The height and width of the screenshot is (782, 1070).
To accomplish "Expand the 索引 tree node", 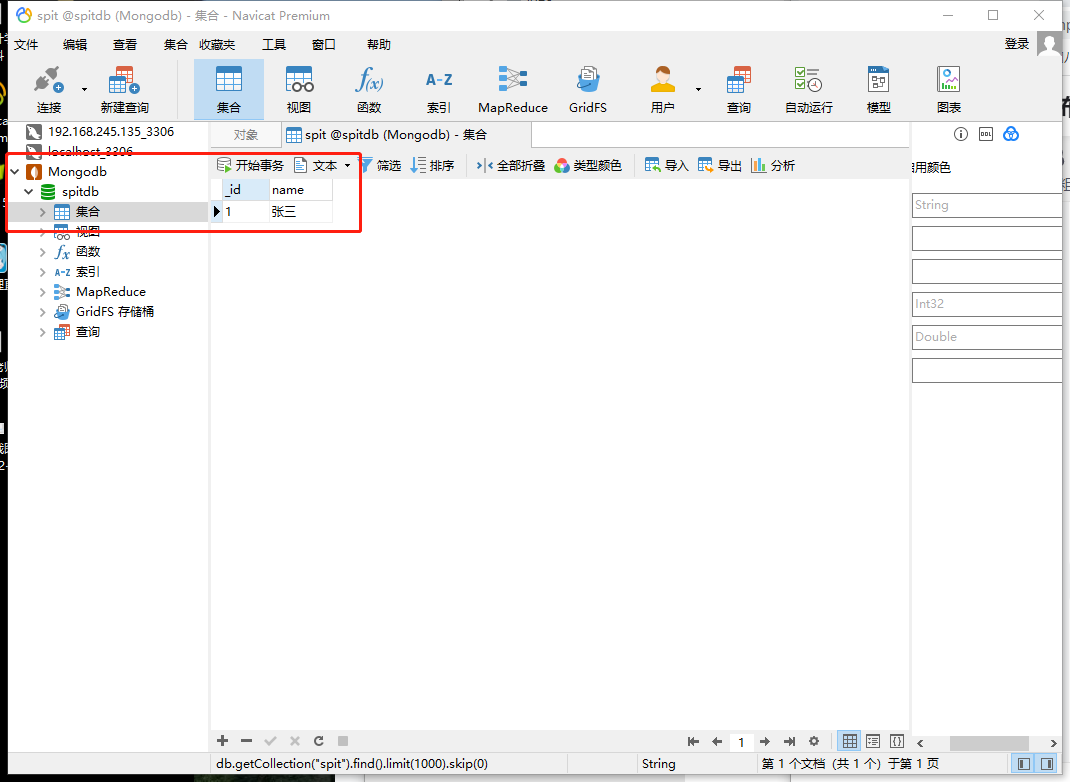I will (x=42, y=272).
